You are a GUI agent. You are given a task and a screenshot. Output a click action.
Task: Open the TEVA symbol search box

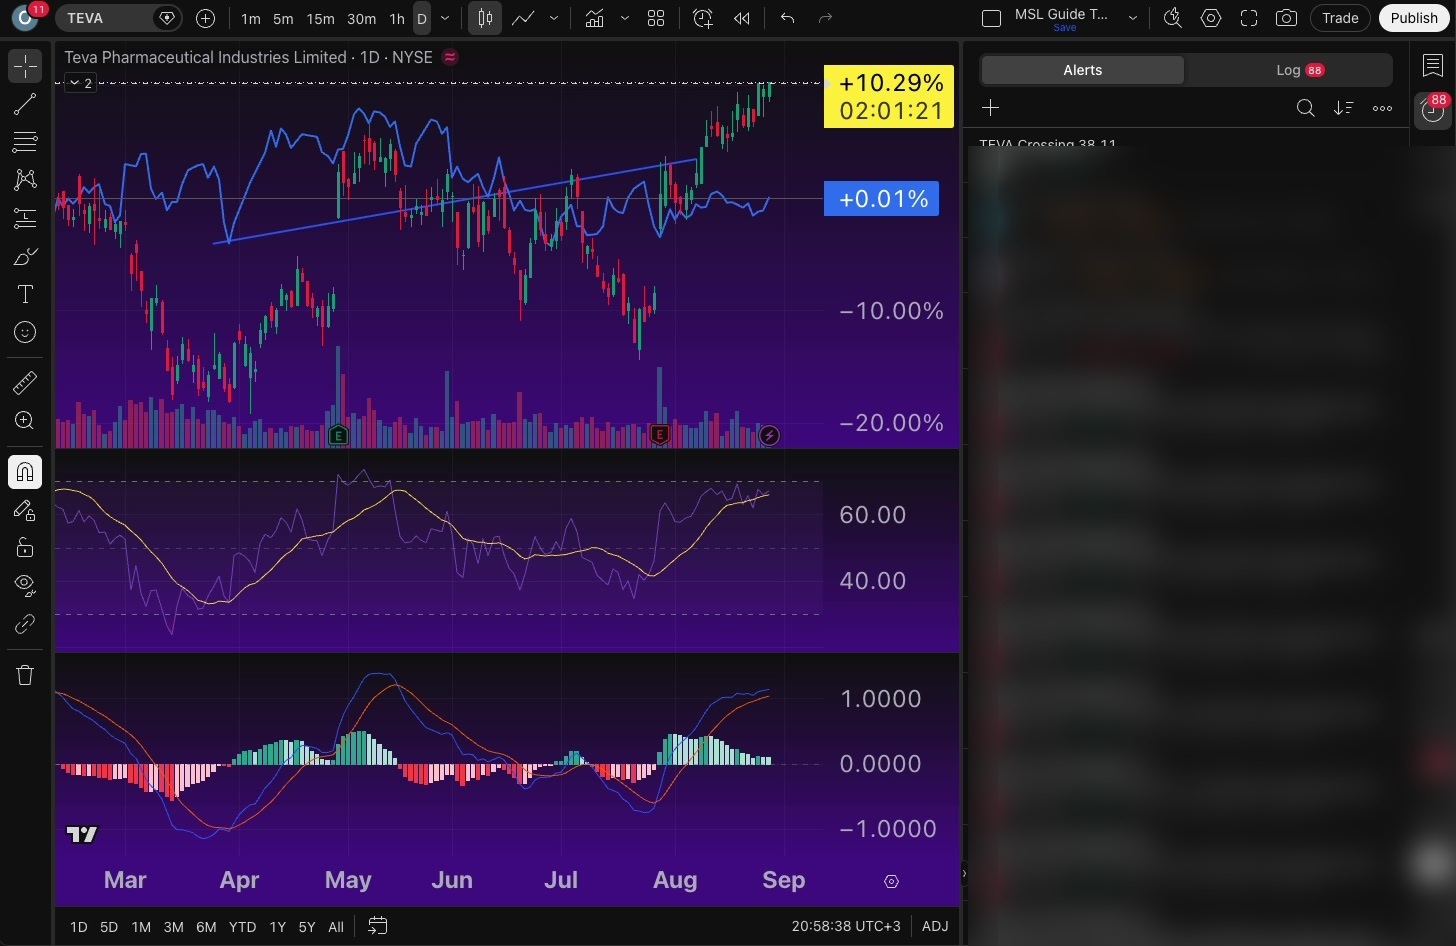click(118, 18)
